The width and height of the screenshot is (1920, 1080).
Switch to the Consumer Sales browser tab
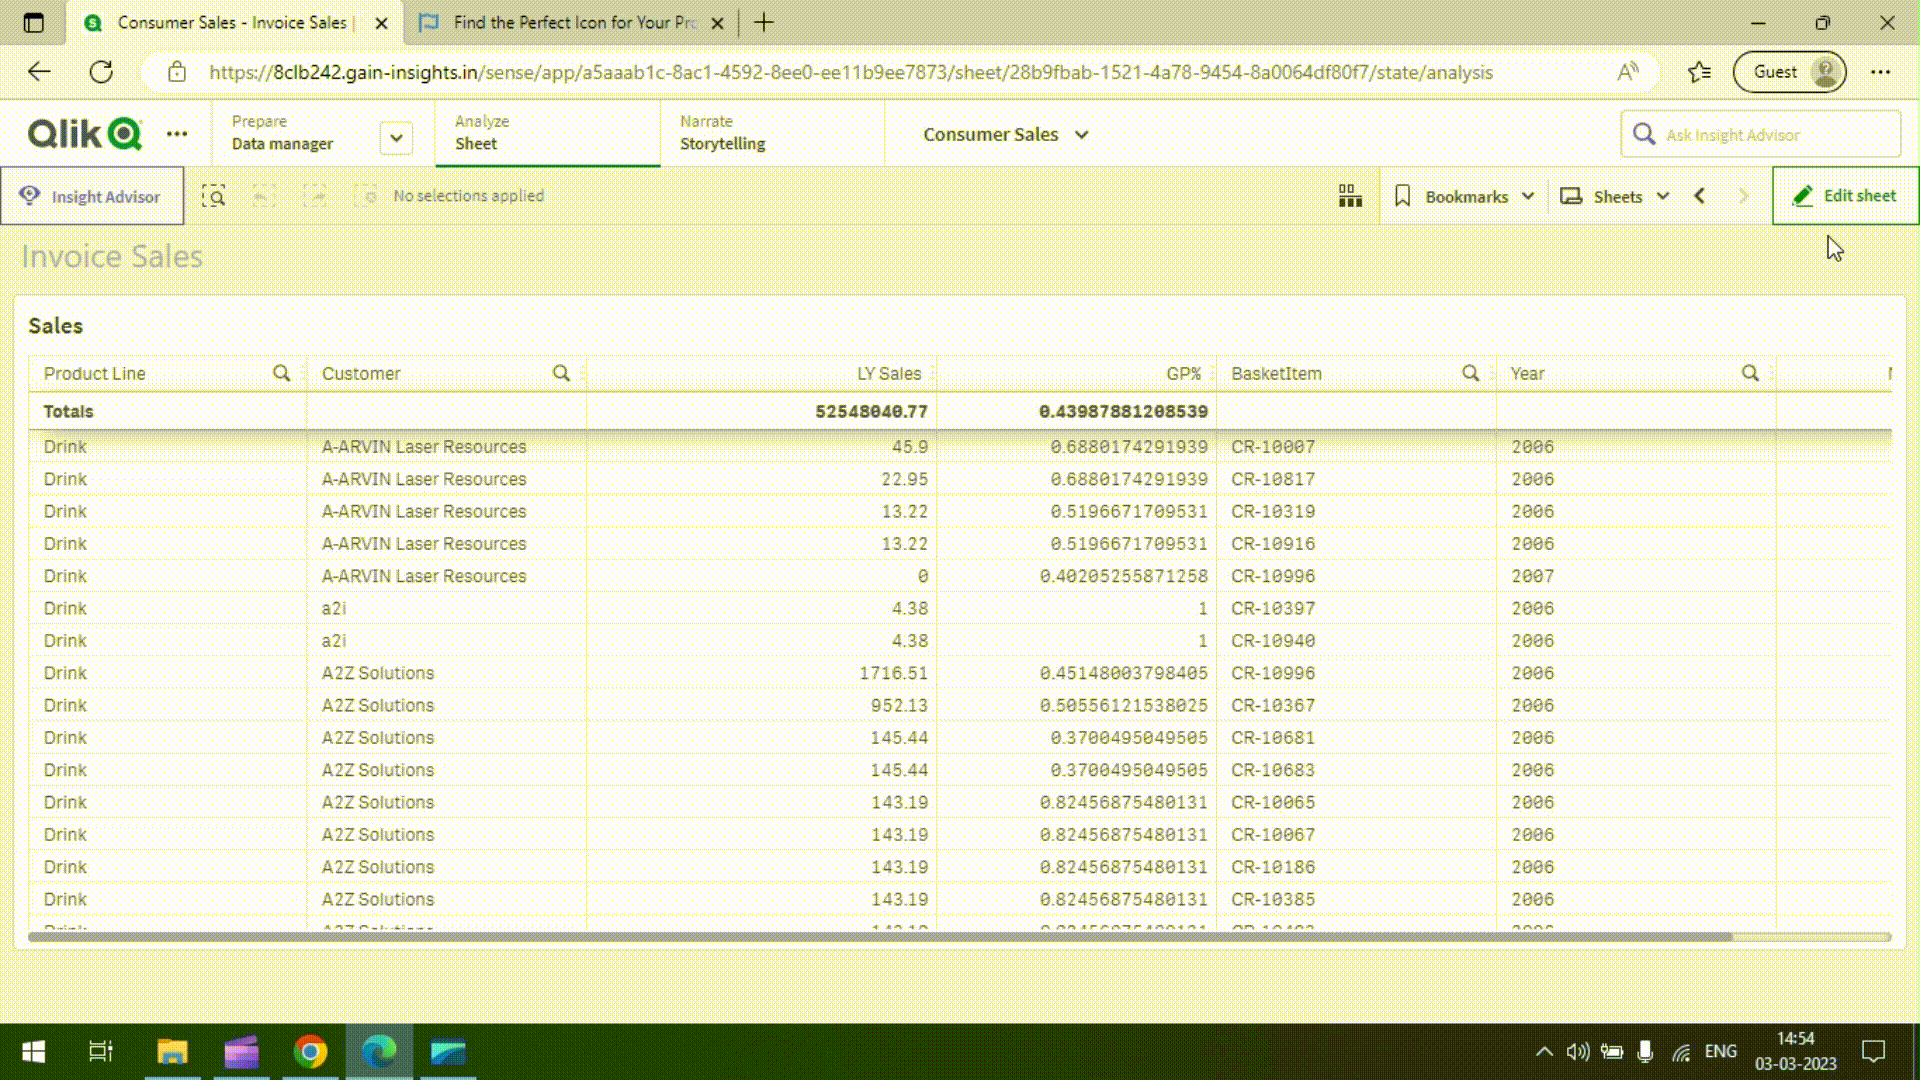235,22
